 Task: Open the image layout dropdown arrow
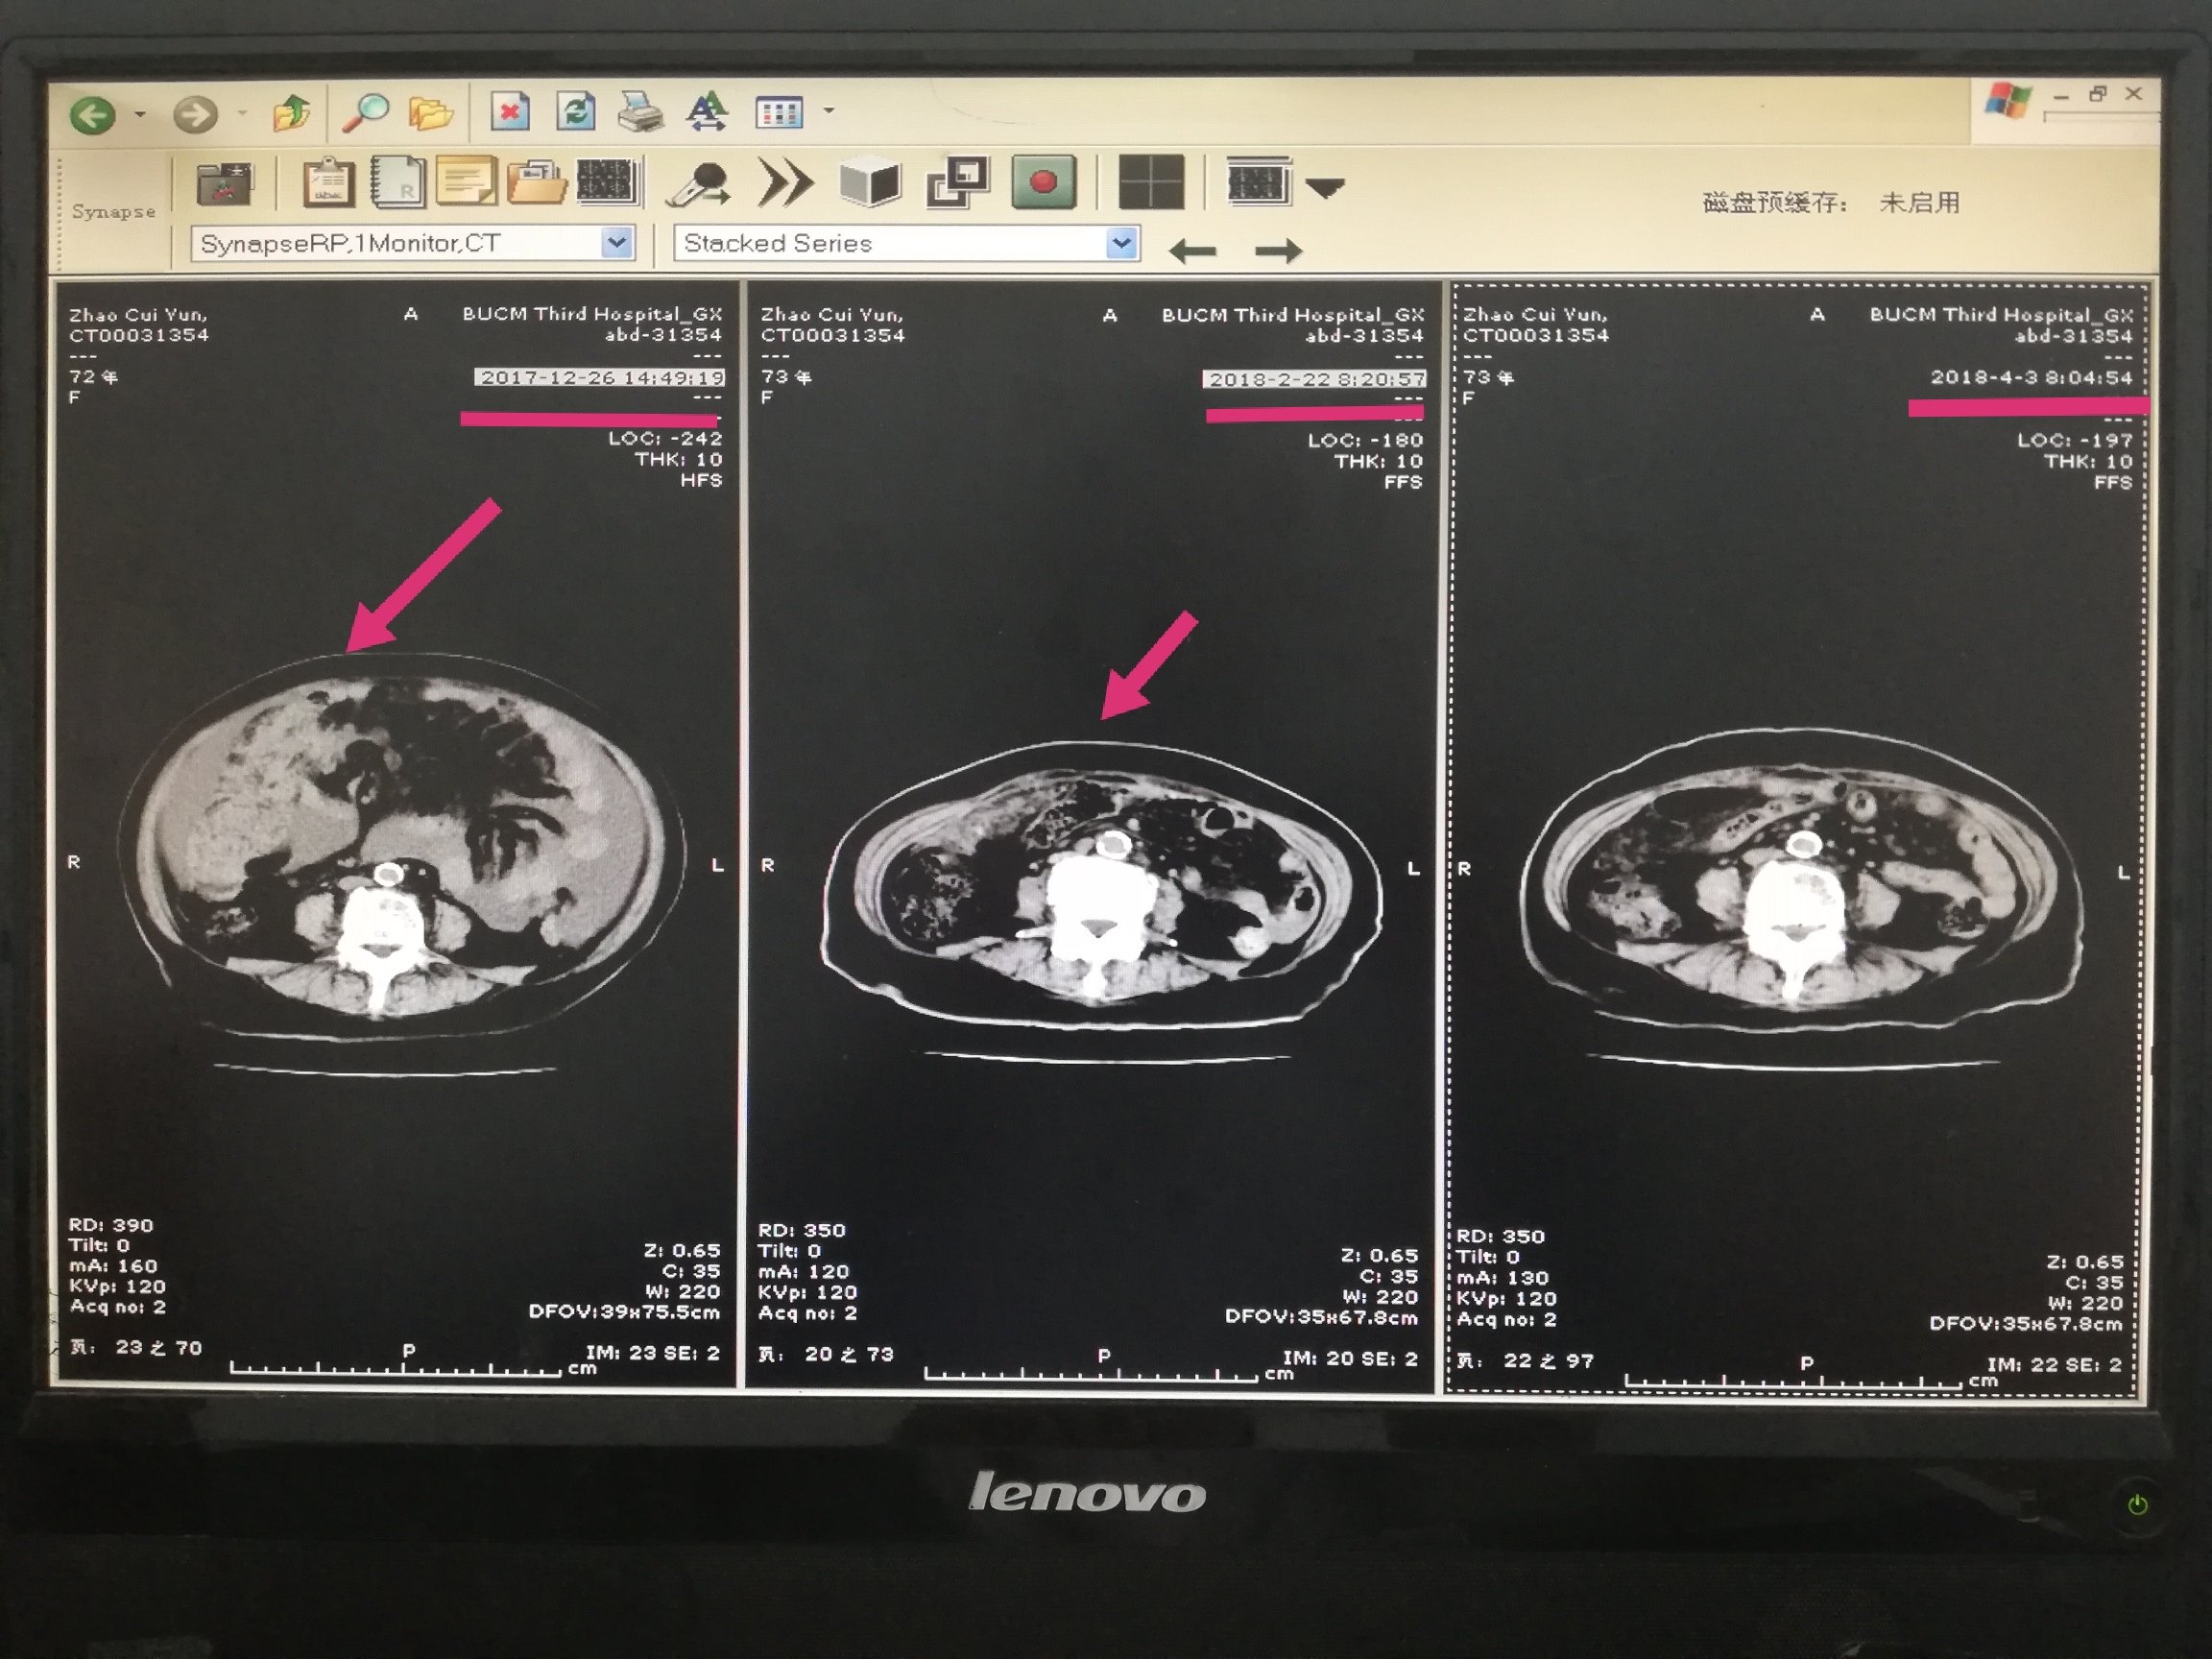point(1325,187)
